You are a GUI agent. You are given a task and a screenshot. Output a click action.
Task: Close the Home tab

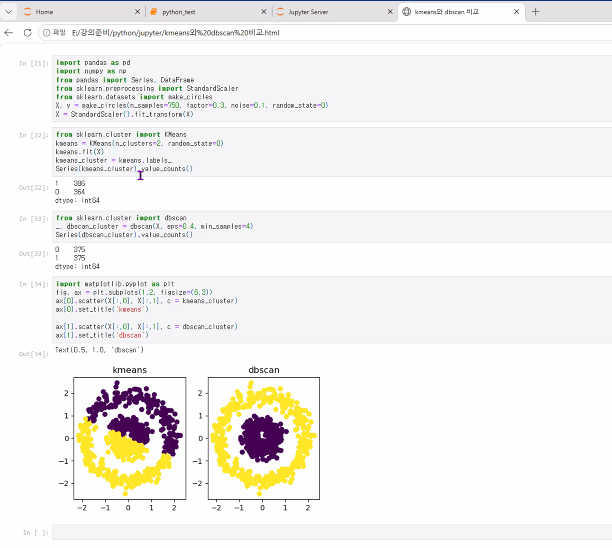click(x=137, y=12)
